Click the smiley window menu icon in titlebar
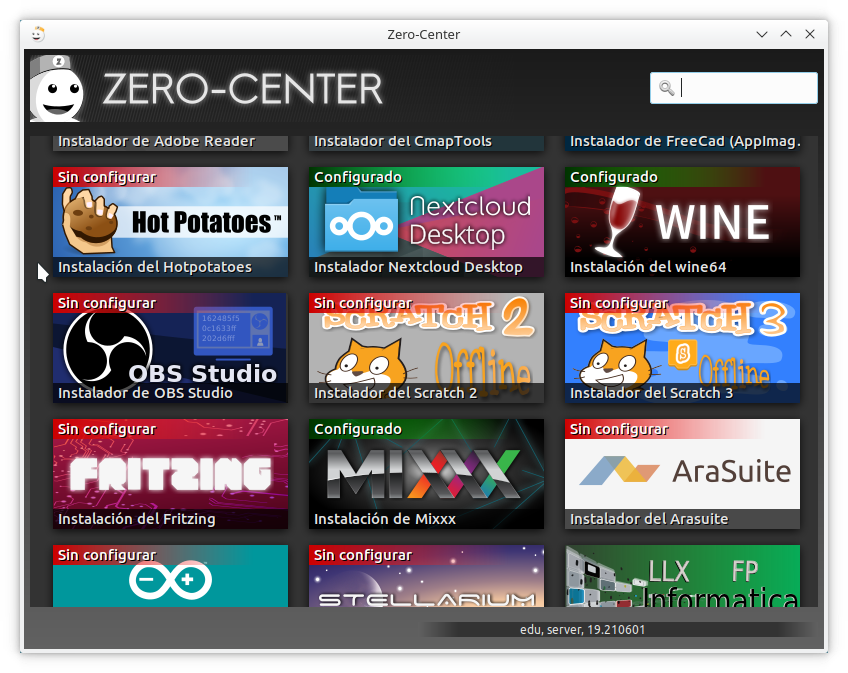This screenshot has height=673, width=848. pos(37,33)
